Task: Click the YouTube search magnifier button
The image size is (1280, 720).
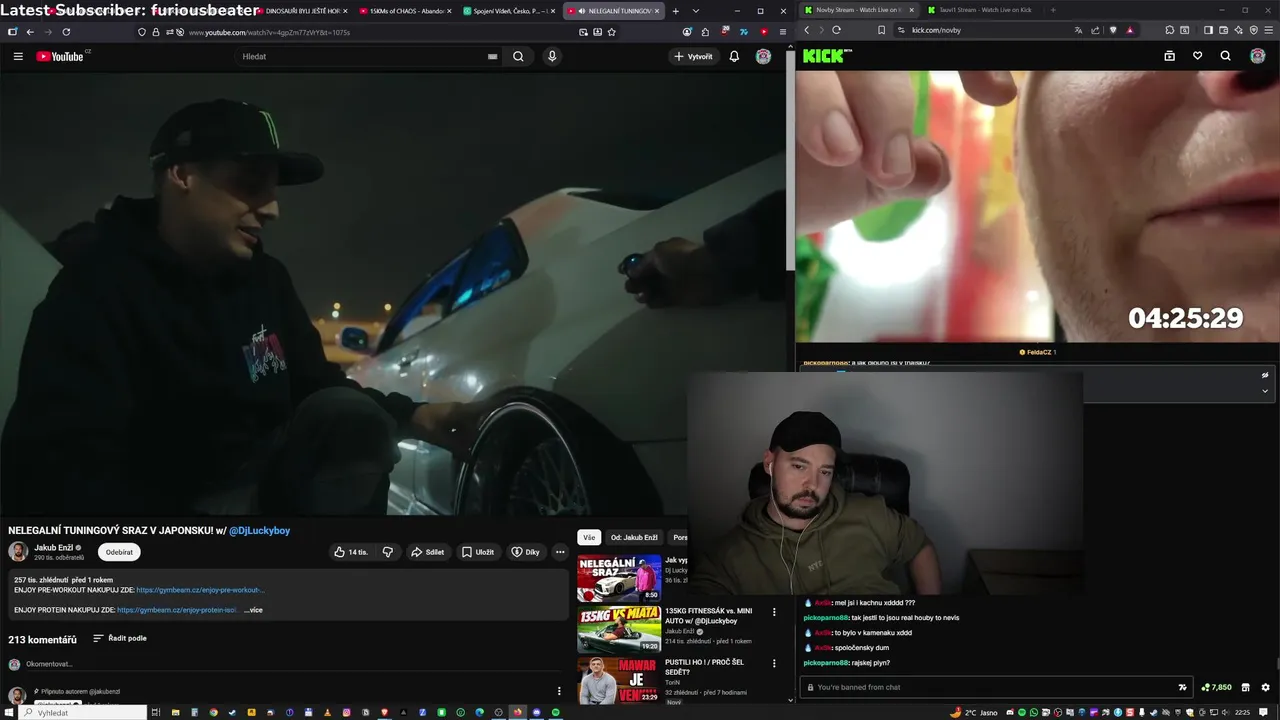Action: [518, 56]
